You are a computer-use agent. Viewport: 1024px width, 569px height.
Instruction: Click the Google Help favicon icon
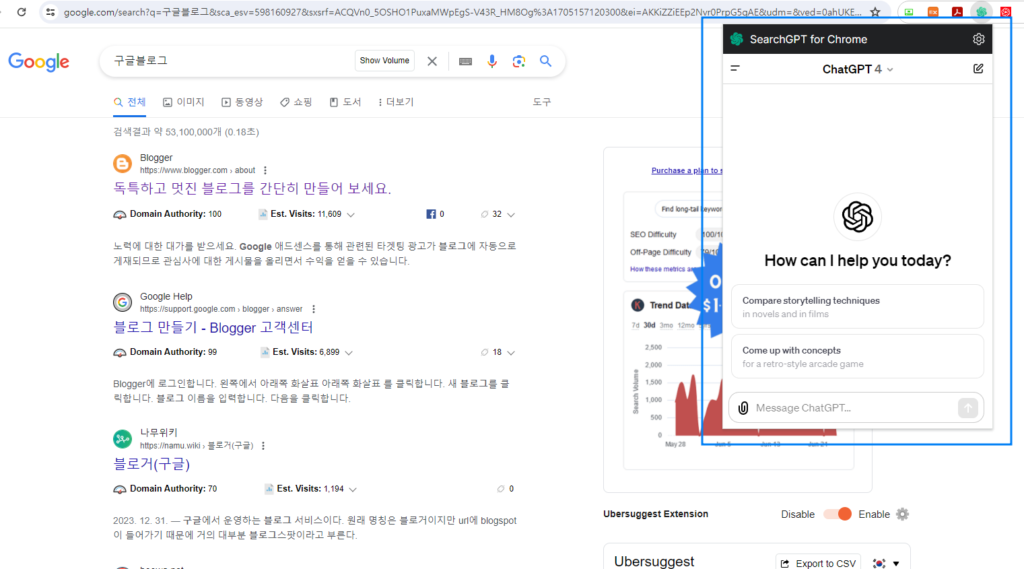pyautogui.click(x=122, y=302)
